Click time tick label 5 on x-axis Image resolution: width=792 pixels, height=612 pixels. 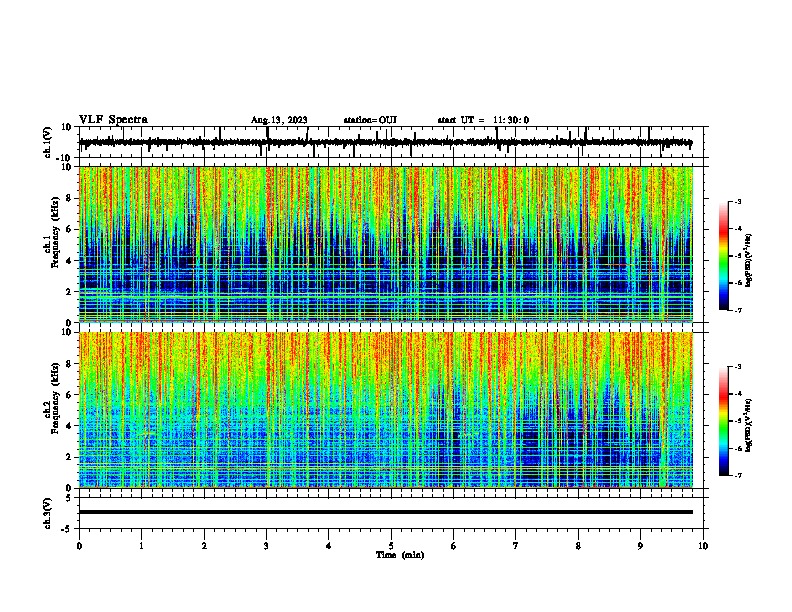(391, 546)
